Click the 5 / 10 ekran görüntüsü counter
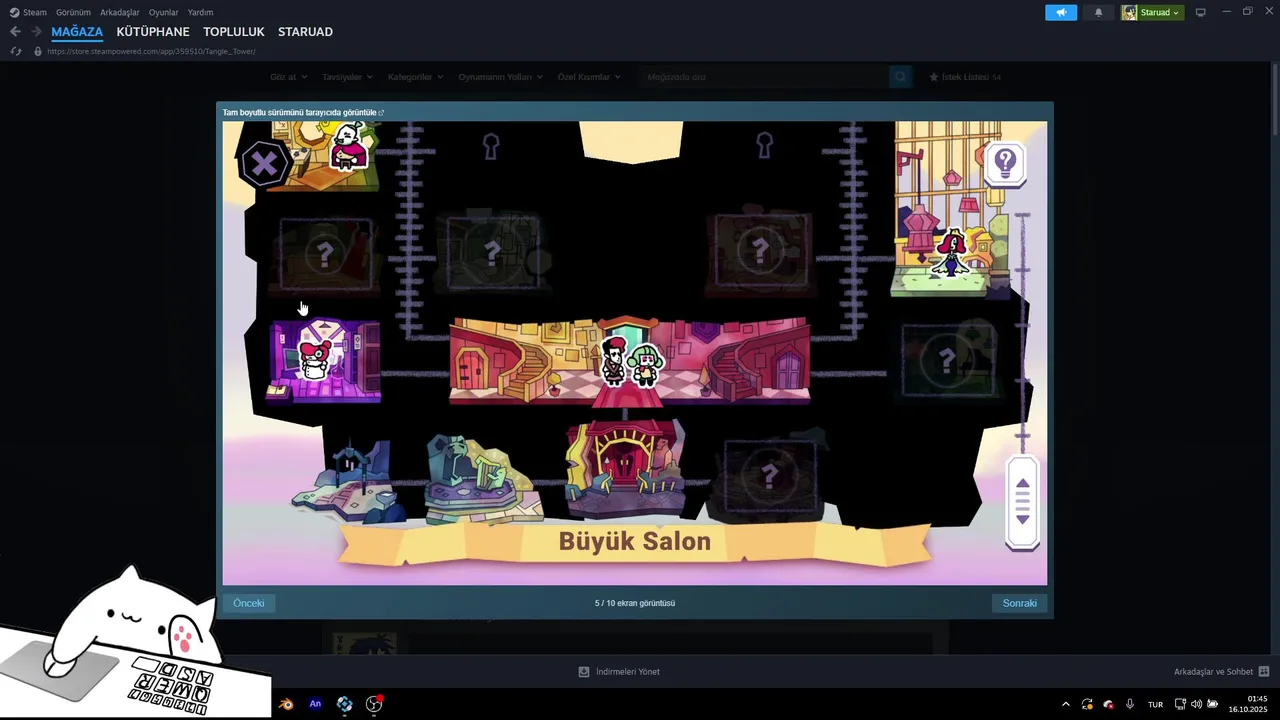 click(x=635, y=603)
